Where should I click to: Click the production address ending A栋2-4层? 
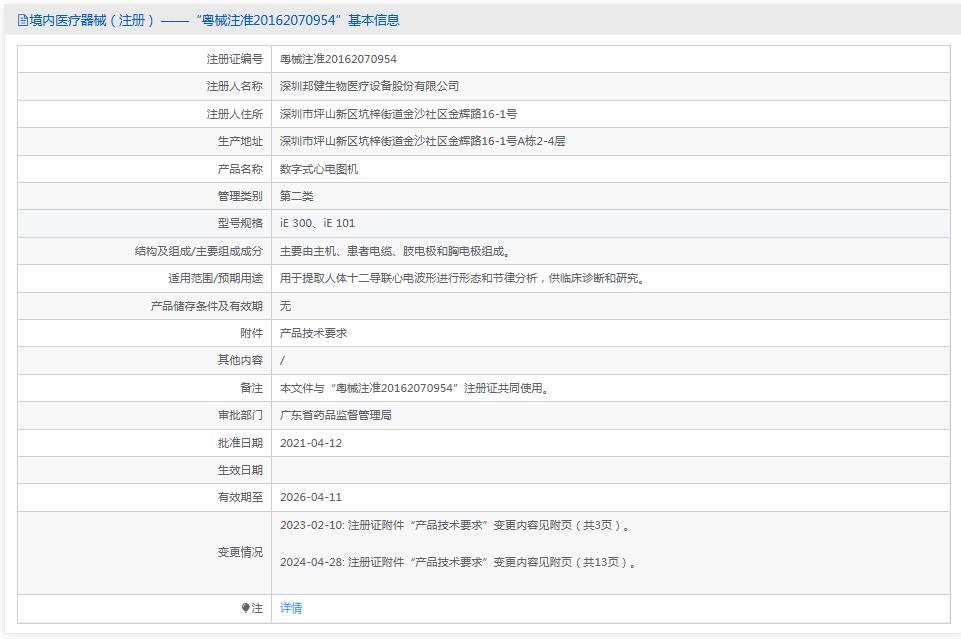[x=422, y=142]
